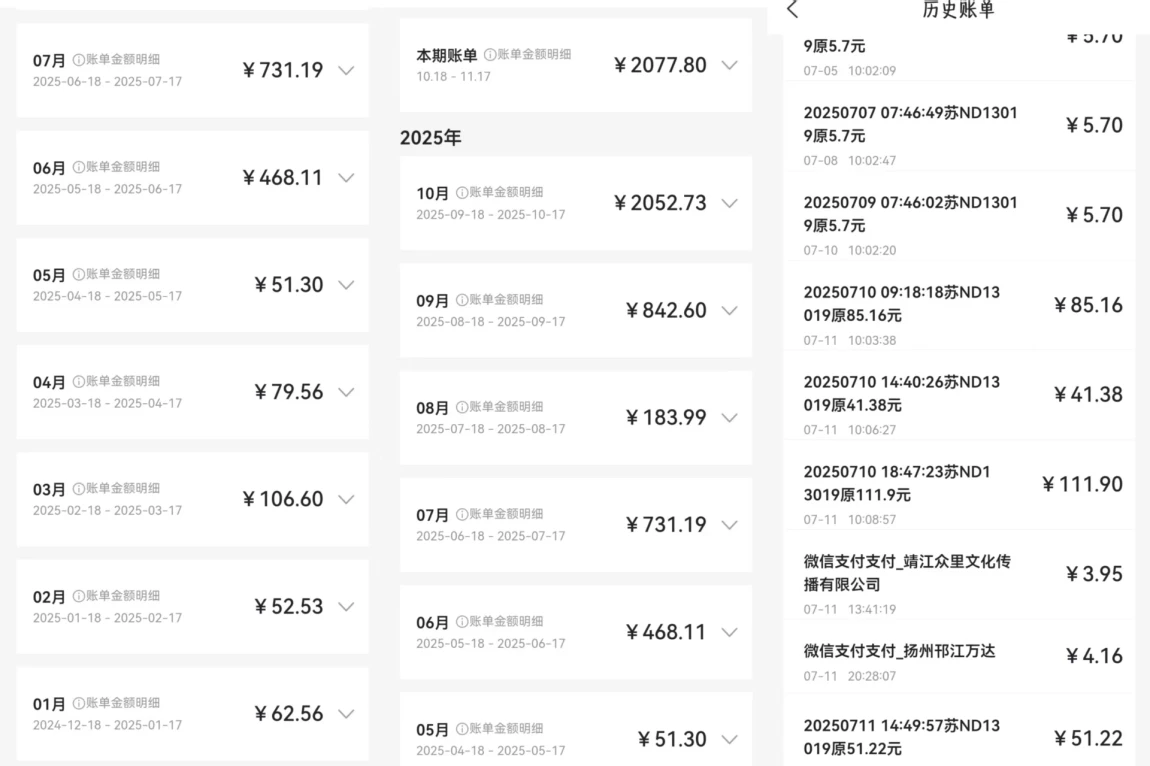Expand the 10月 ¥2052.73 bill chevron
Screen dimensions: 1150x766
(x=729, y=203)
